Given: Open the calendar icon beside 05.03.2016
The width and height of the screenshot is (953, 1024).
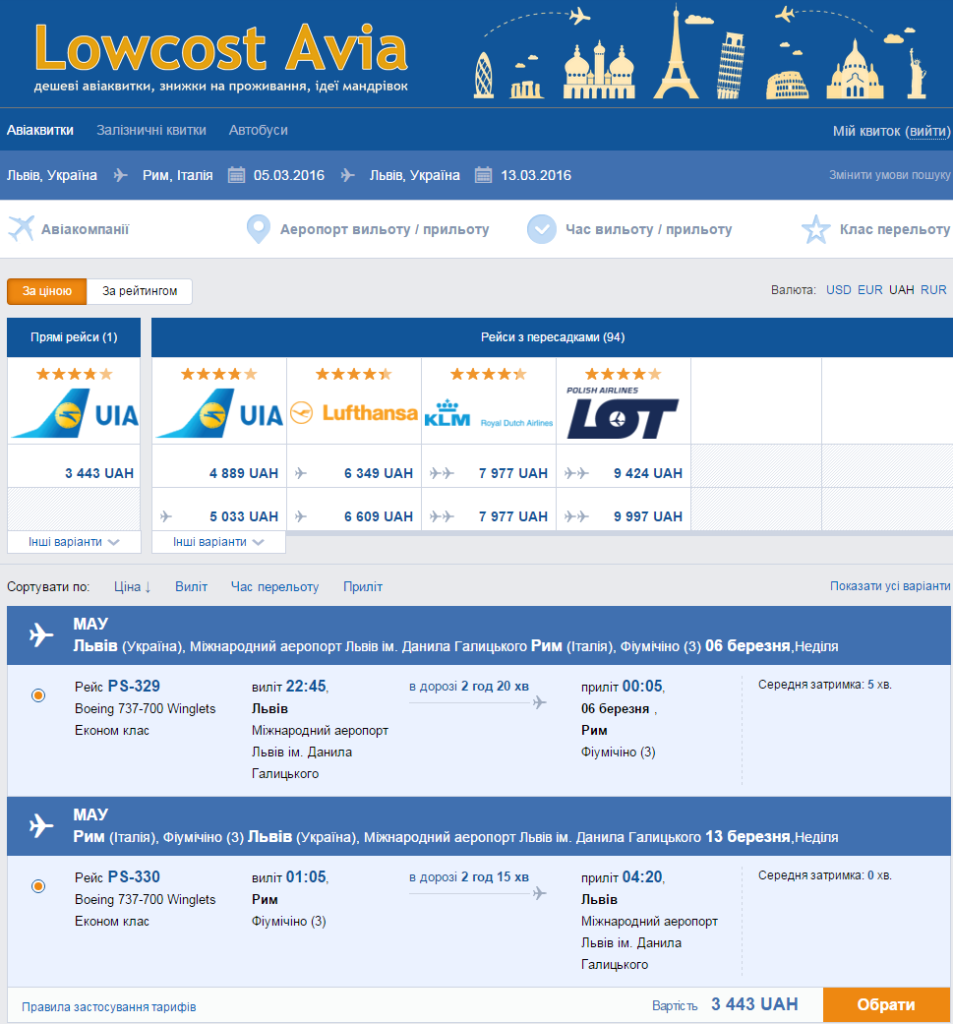Looking at the screenshot, I should 236,175.
